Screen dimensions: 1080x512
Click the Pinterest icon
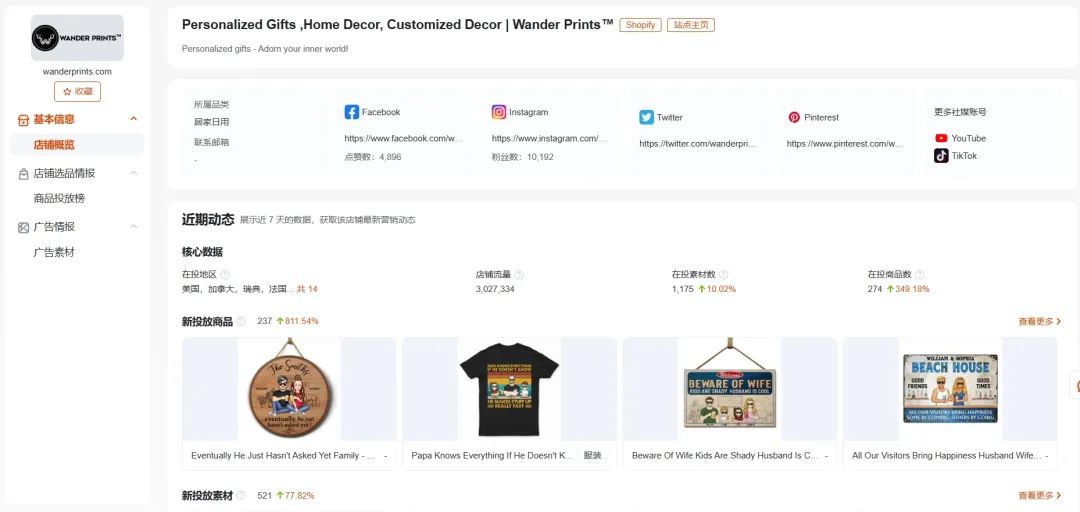coord(794,117)
